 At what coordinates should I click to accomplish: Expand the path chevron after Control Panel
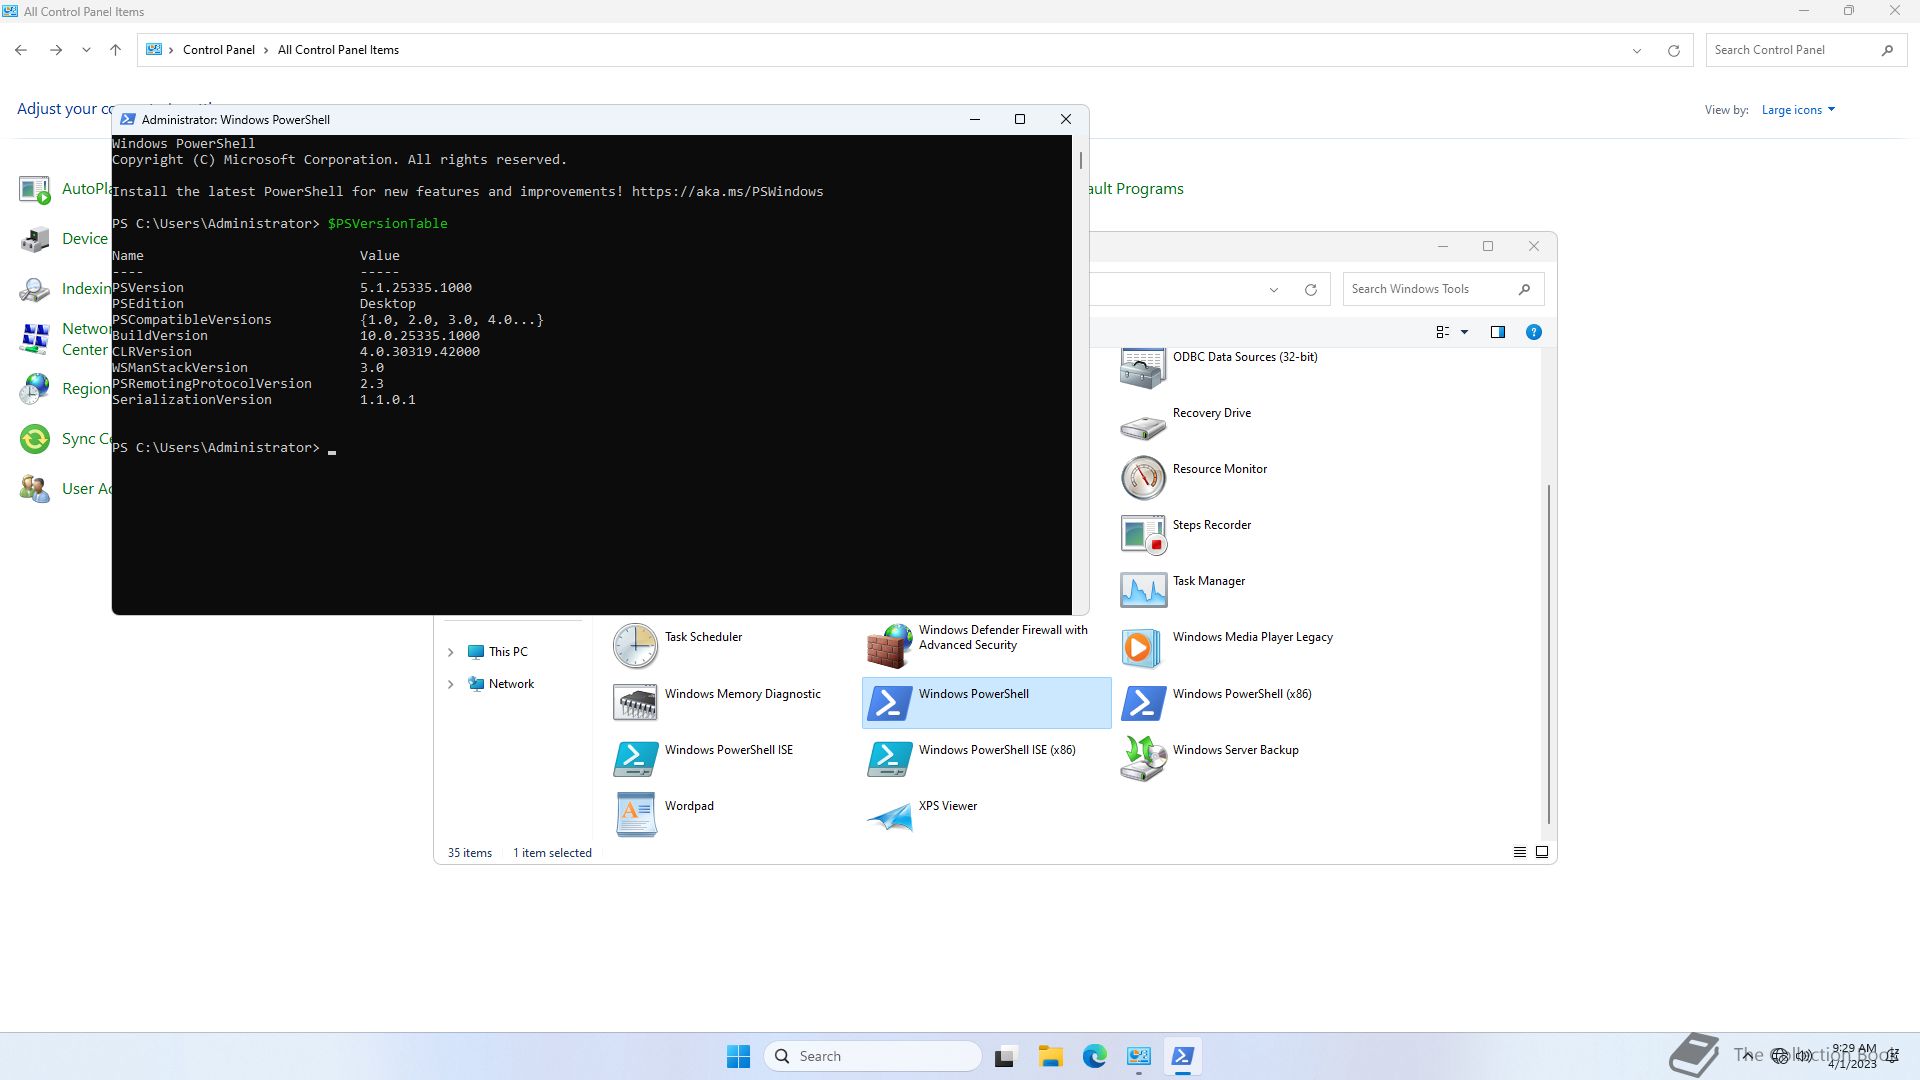coord(266,50)
